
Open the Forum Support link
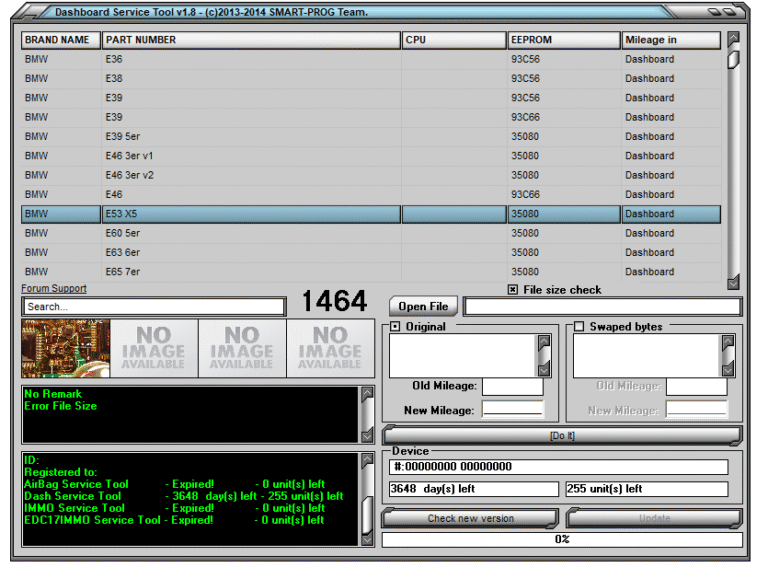pos(54,288)
